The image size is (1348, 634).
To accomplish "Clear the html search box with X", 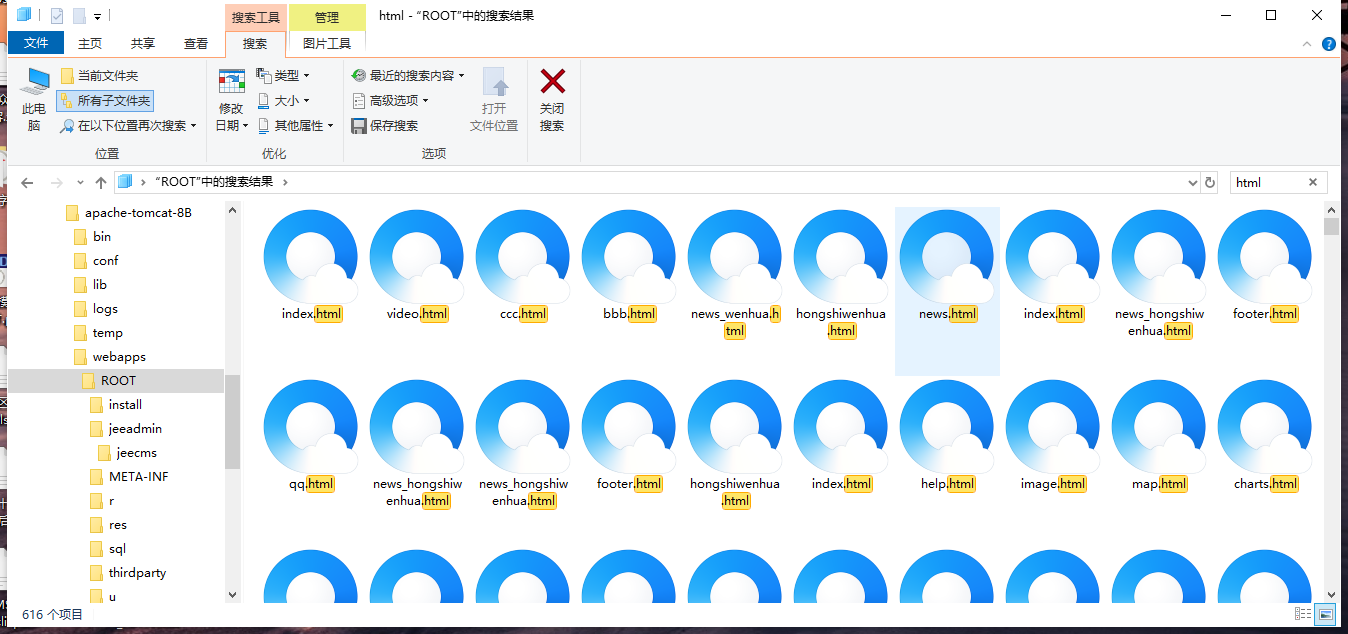I will (x=1313, y=182).
